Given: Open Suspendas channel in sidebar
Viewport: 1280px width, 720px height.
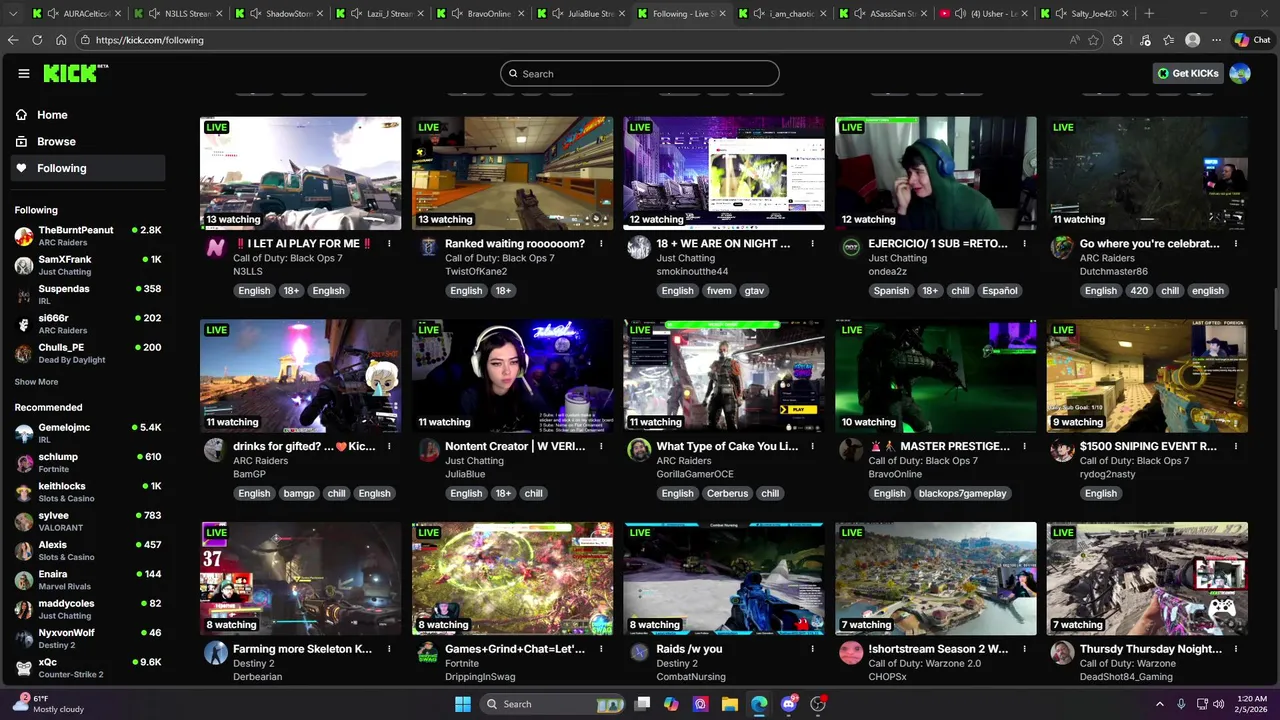Looking at the screenshot, I should click(88, 294).
